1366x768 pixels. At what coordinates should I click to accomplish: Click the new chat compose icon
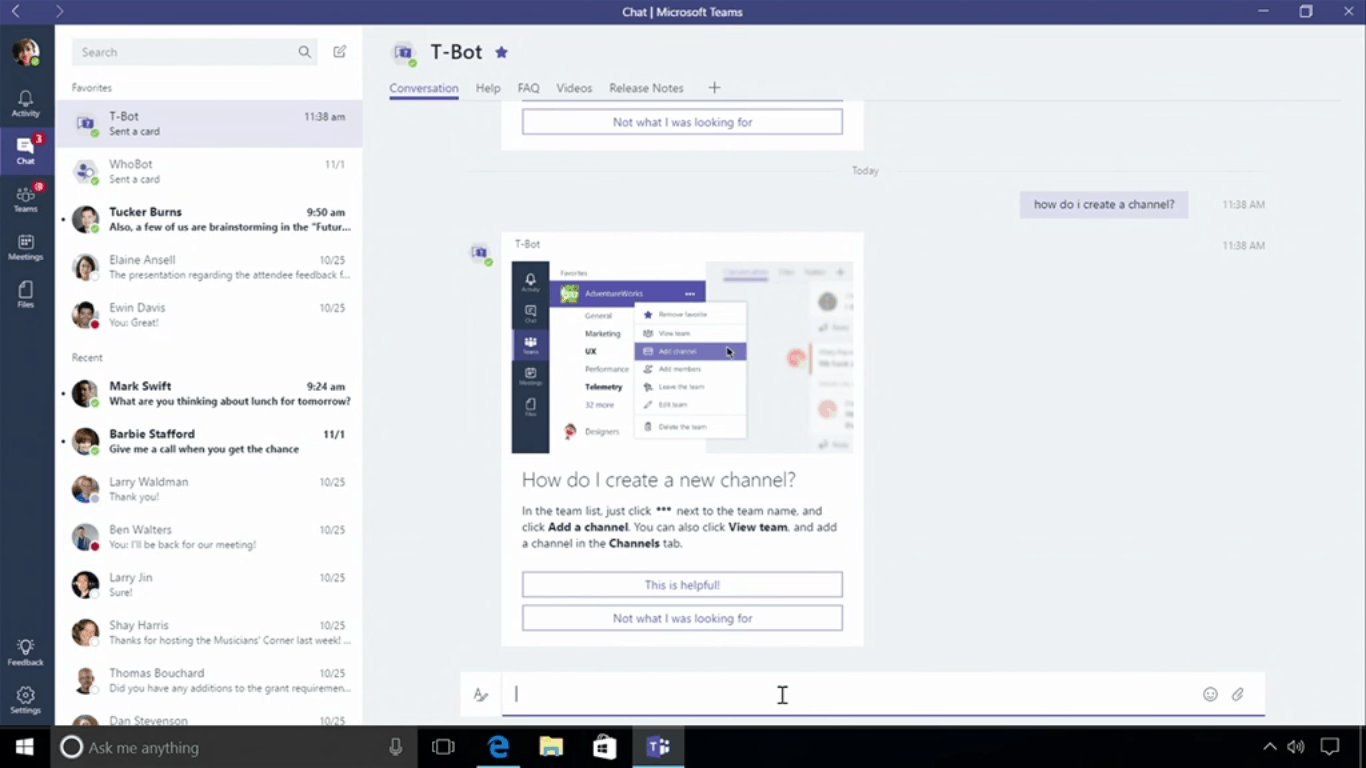pos(340,52)
